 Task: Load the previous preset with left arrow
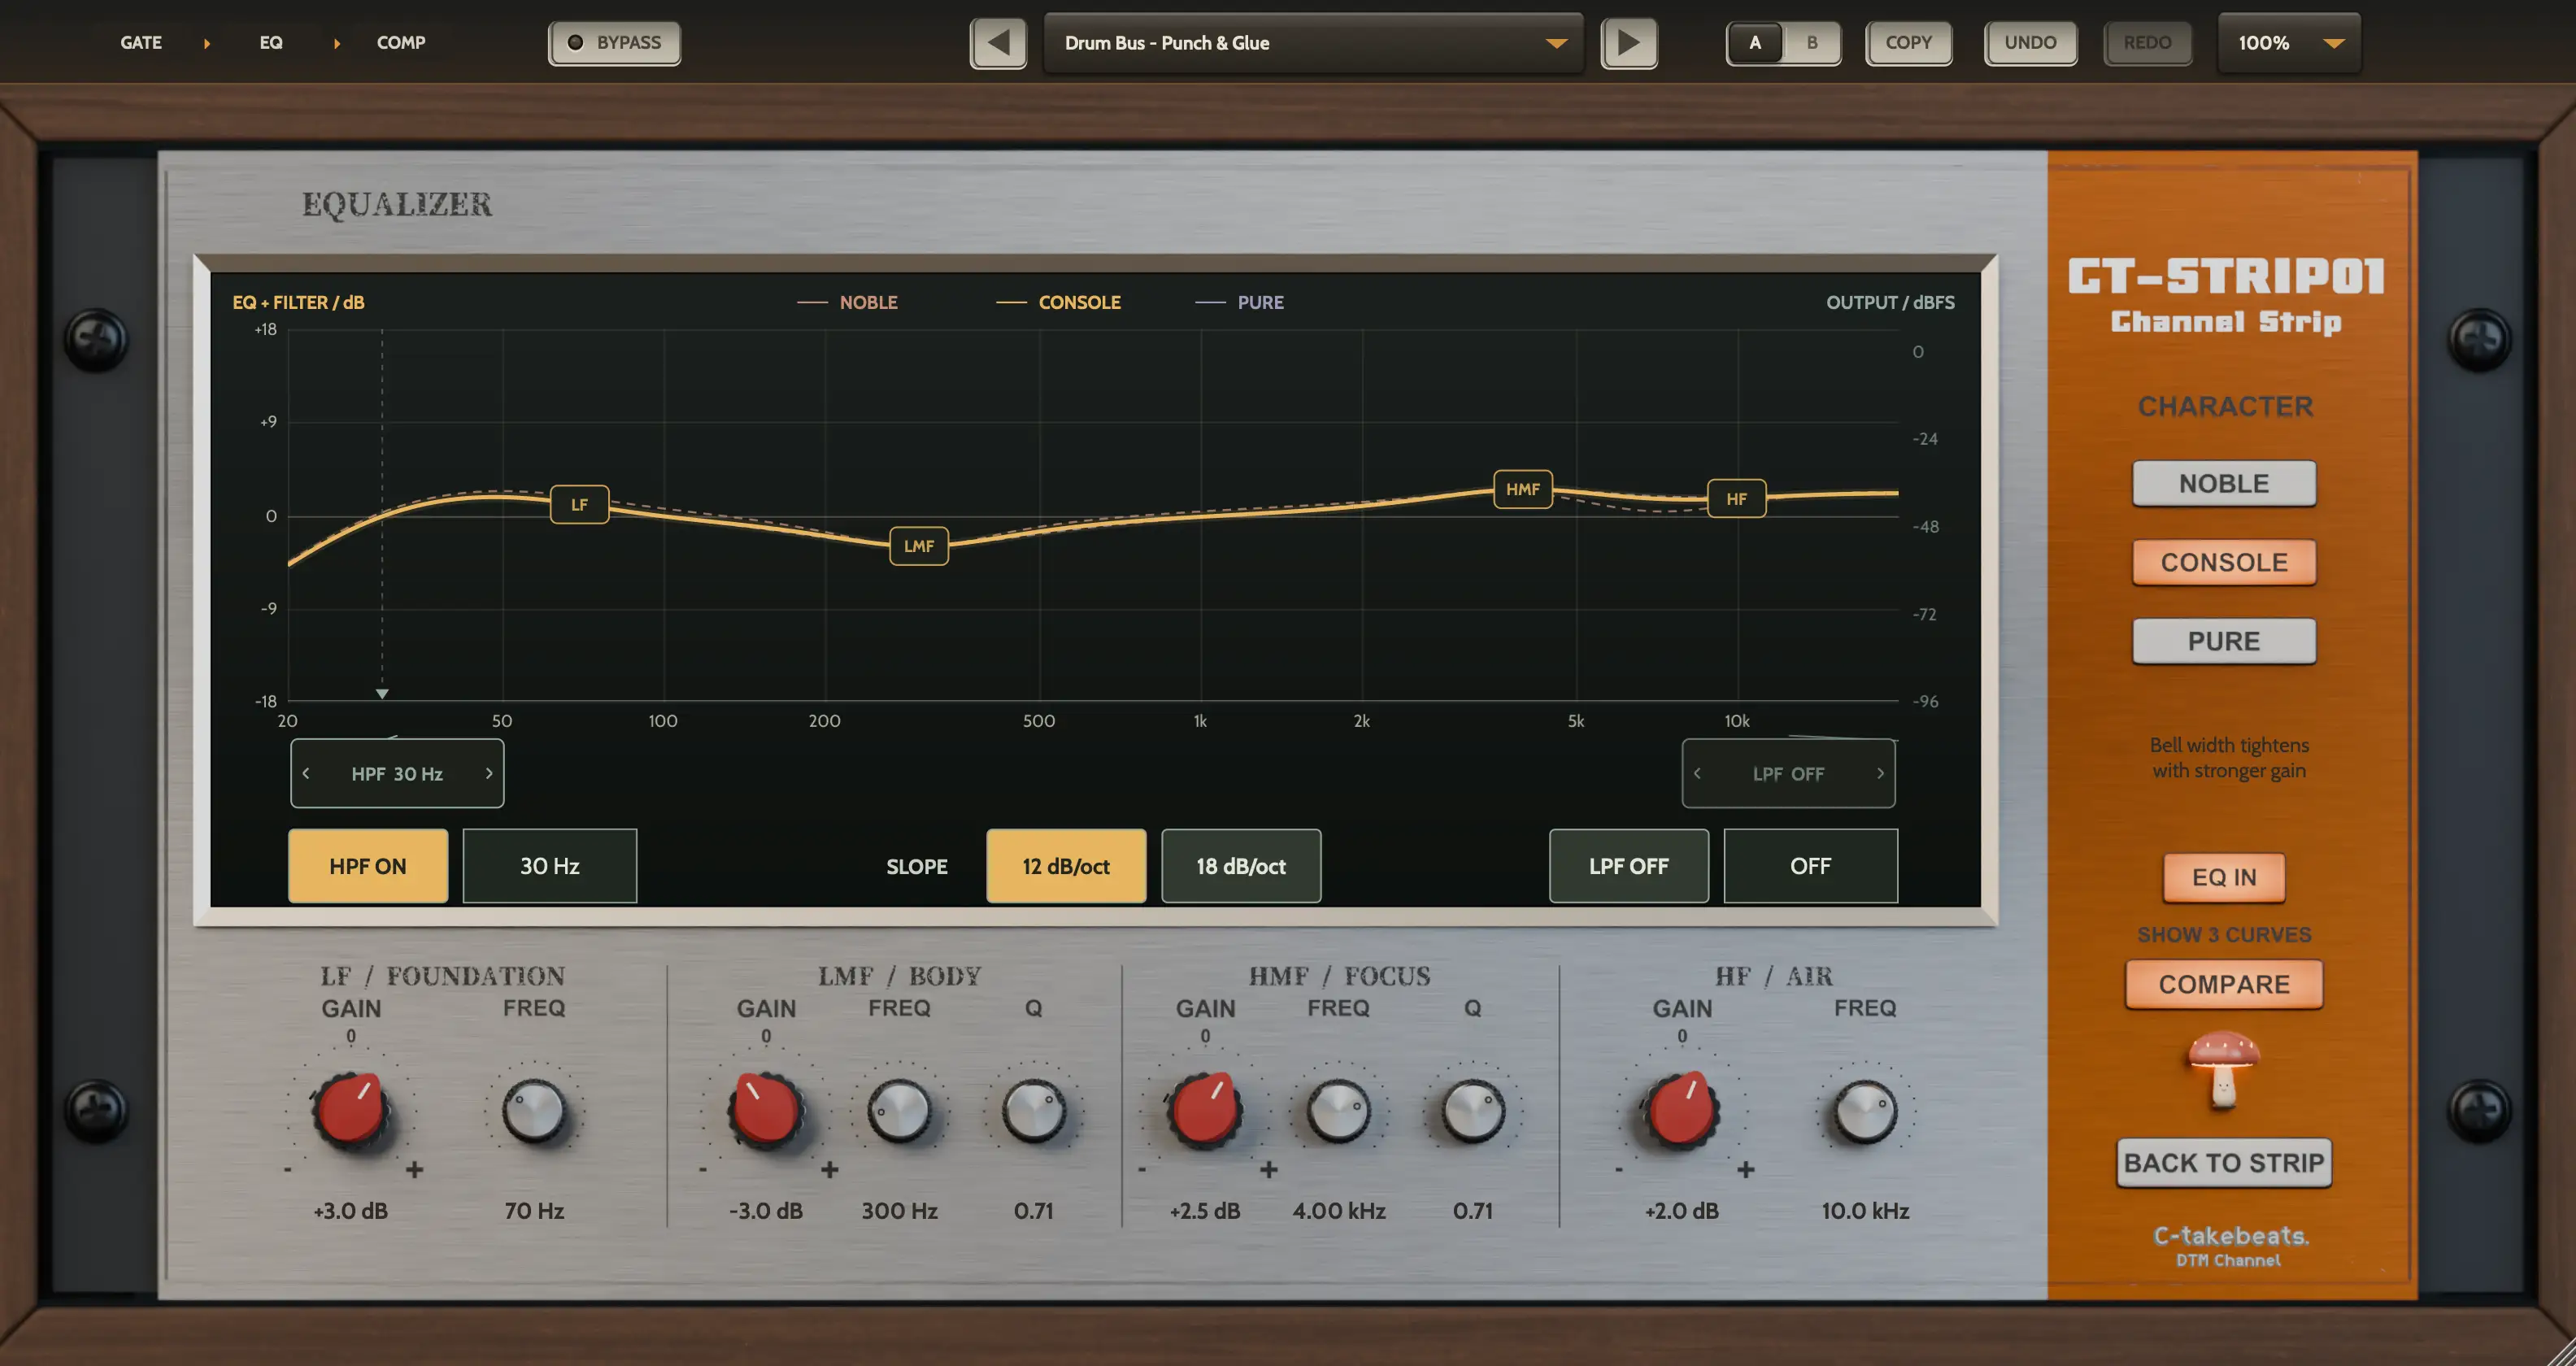pos(998,43)
